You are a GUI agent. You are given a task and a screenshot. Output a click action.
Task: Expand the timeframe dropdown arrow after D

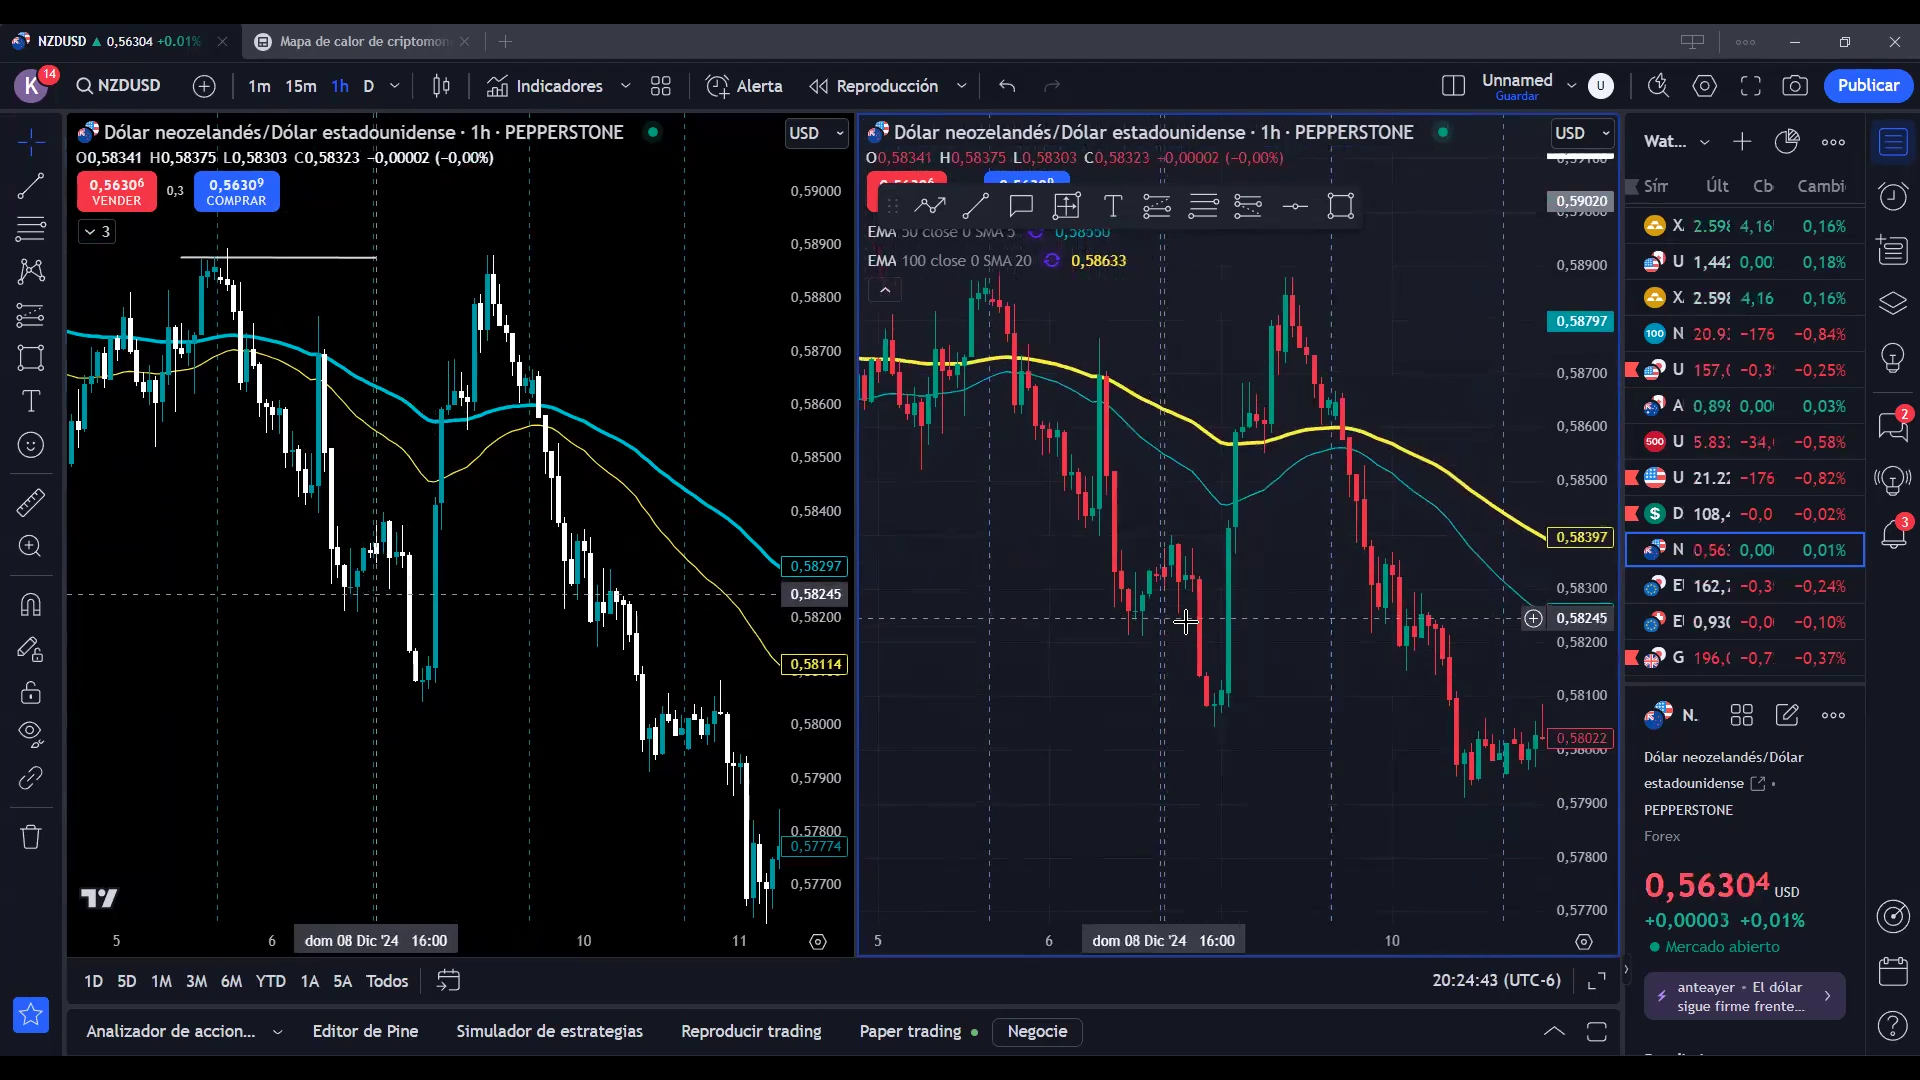tap(395, 86)
